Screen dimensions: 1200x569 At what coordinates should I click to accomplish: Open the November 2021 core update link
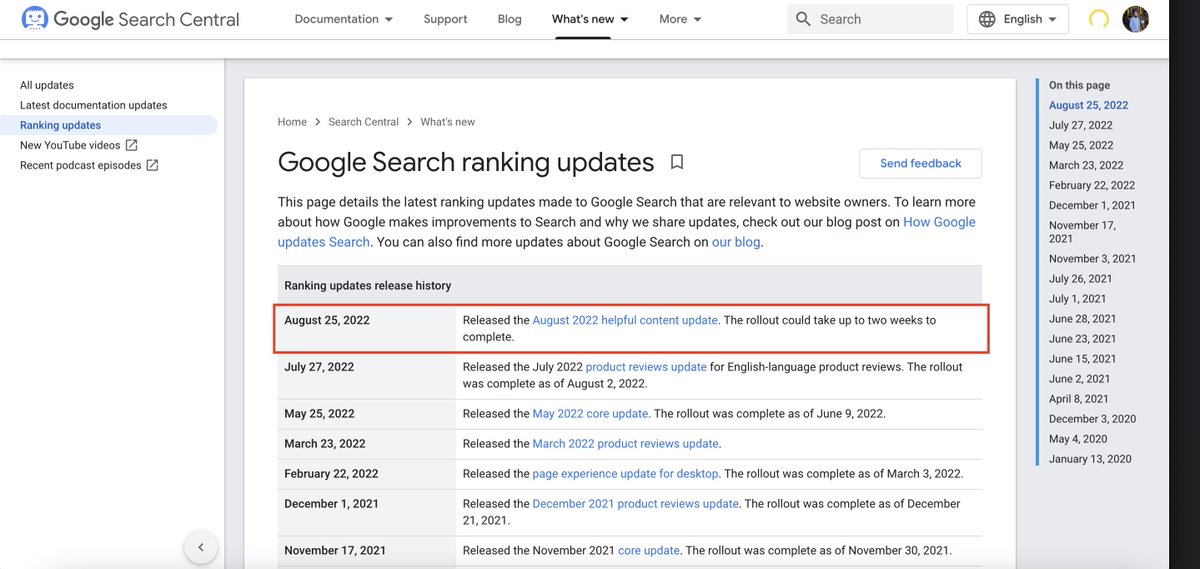coord(649,550)
